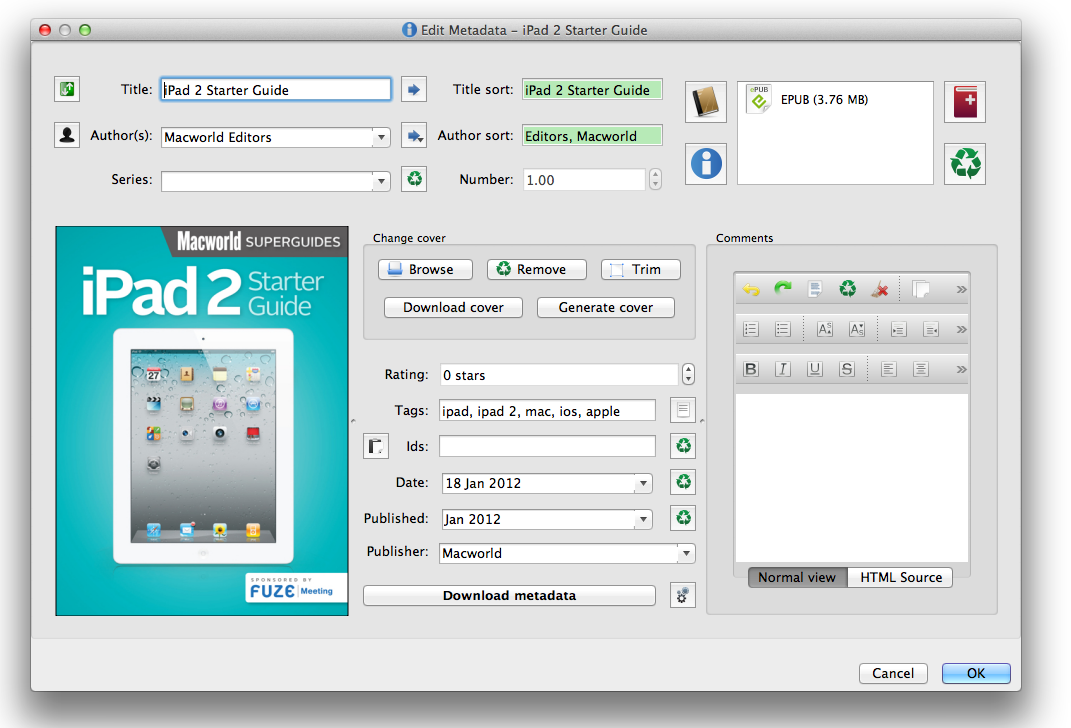The height and width of the screenshot is (728, 1071).
Task: Click the document page icon in the Comments toolbar
Action: (815, 289)
